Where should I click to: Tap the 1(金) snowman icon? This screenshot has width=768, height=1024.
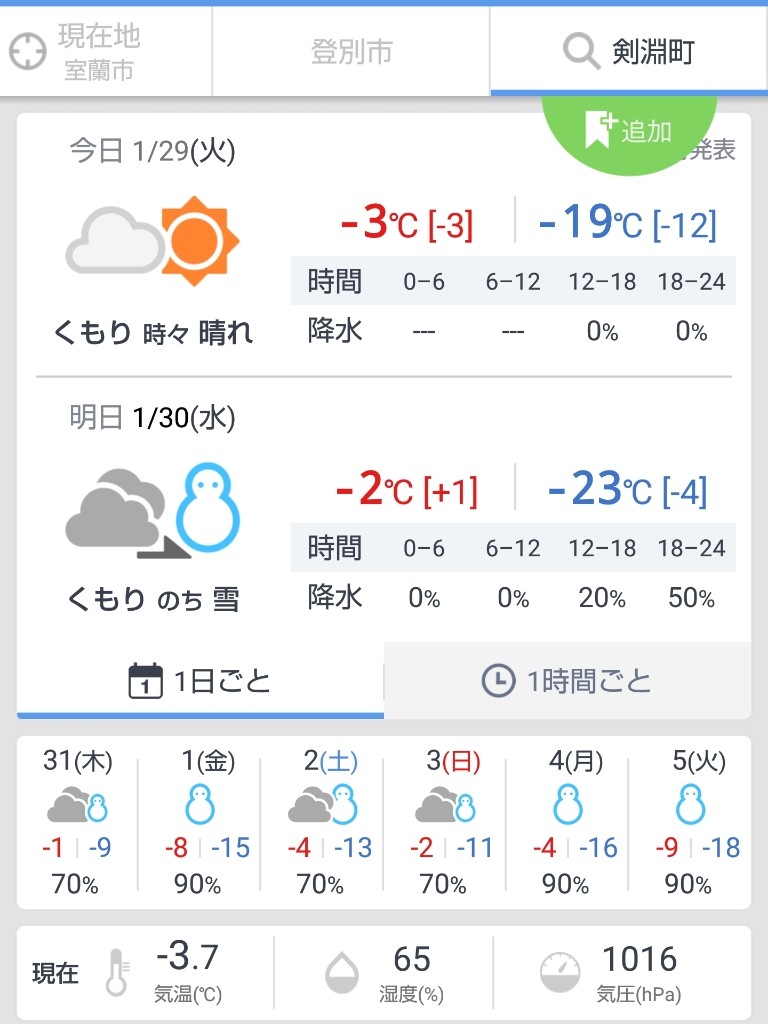(x=200, y=805)
